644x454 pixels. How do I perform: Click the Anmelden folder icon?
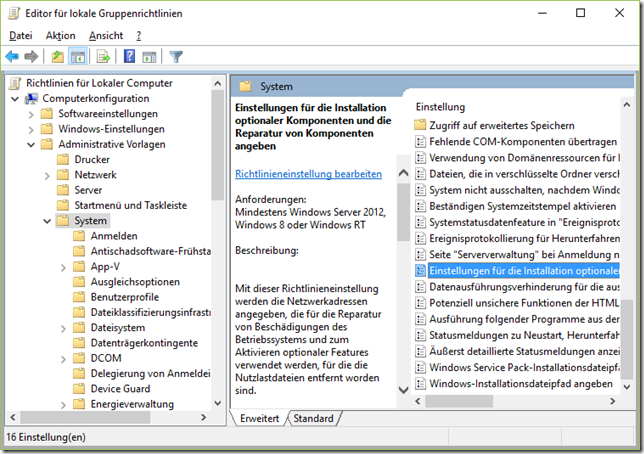79,236
